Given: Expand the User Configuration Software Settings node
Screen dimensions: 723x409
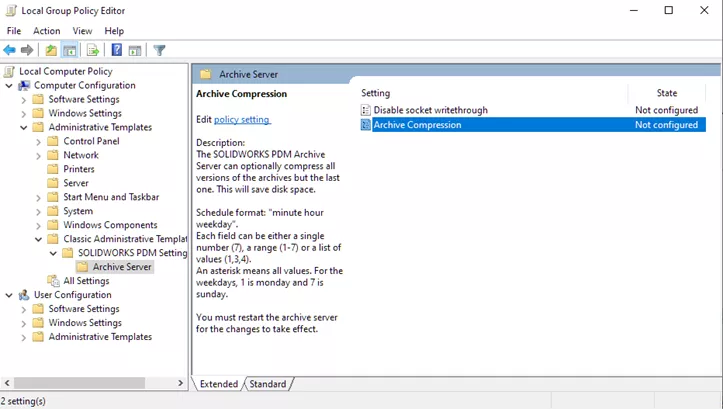Looking at the screenshot, I should pyautogui.click(x=24, y=310).
